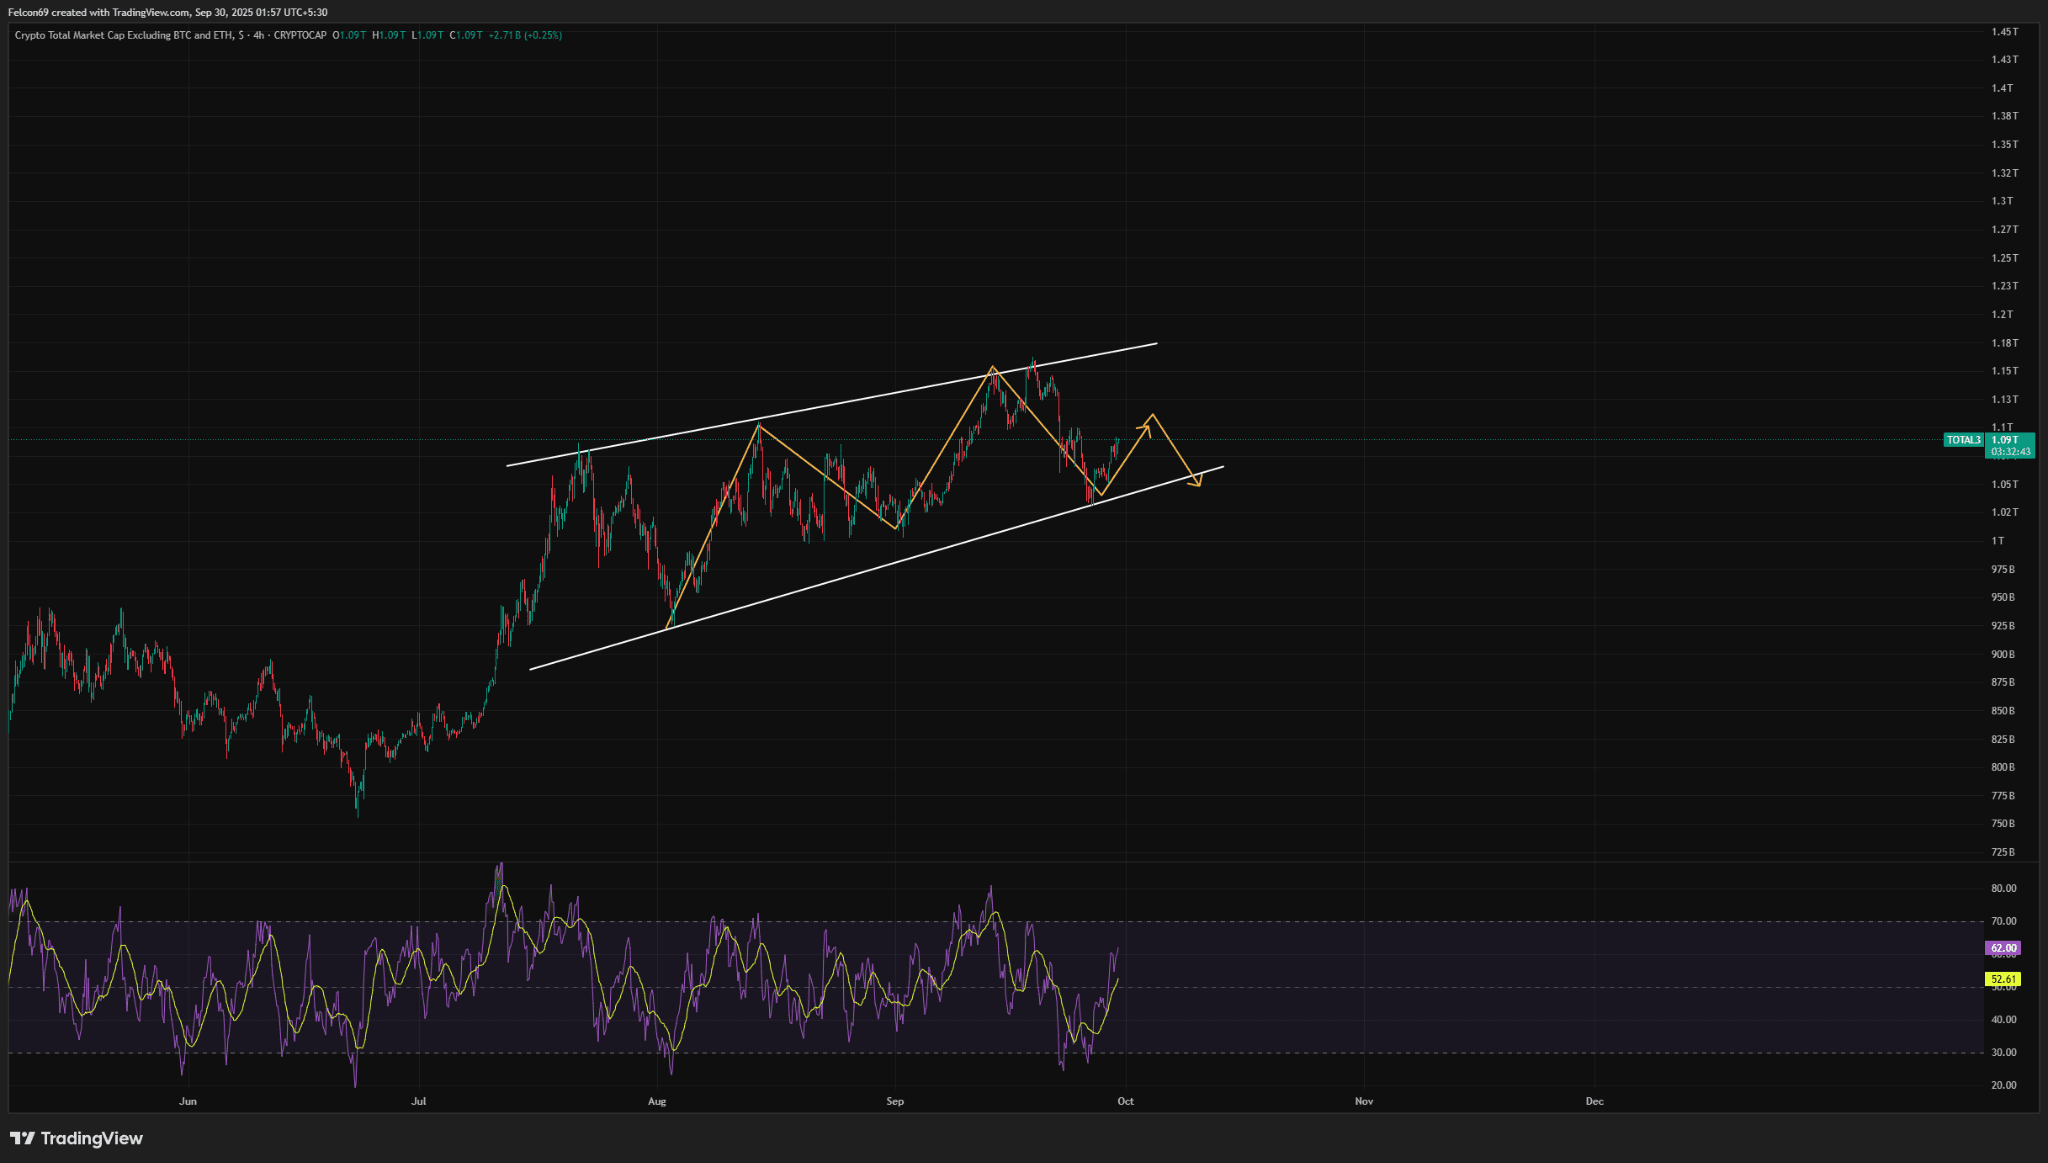
Task: Click the upper white channel trendline's right end
Action: (1155, 344)
